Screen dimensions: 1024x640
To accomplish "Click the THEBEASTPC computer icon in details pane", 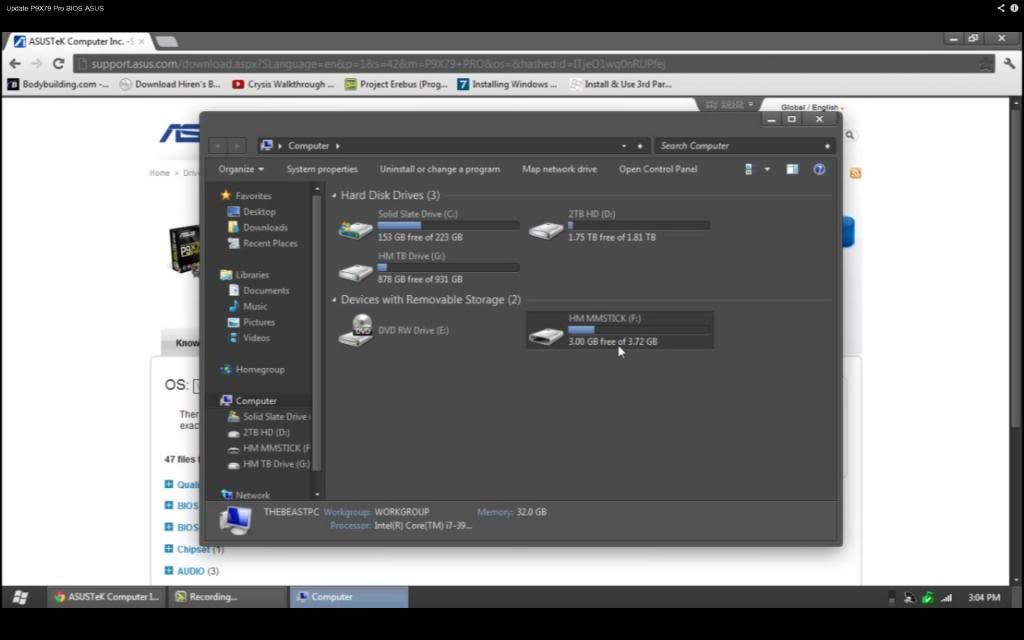I will 235,520.
